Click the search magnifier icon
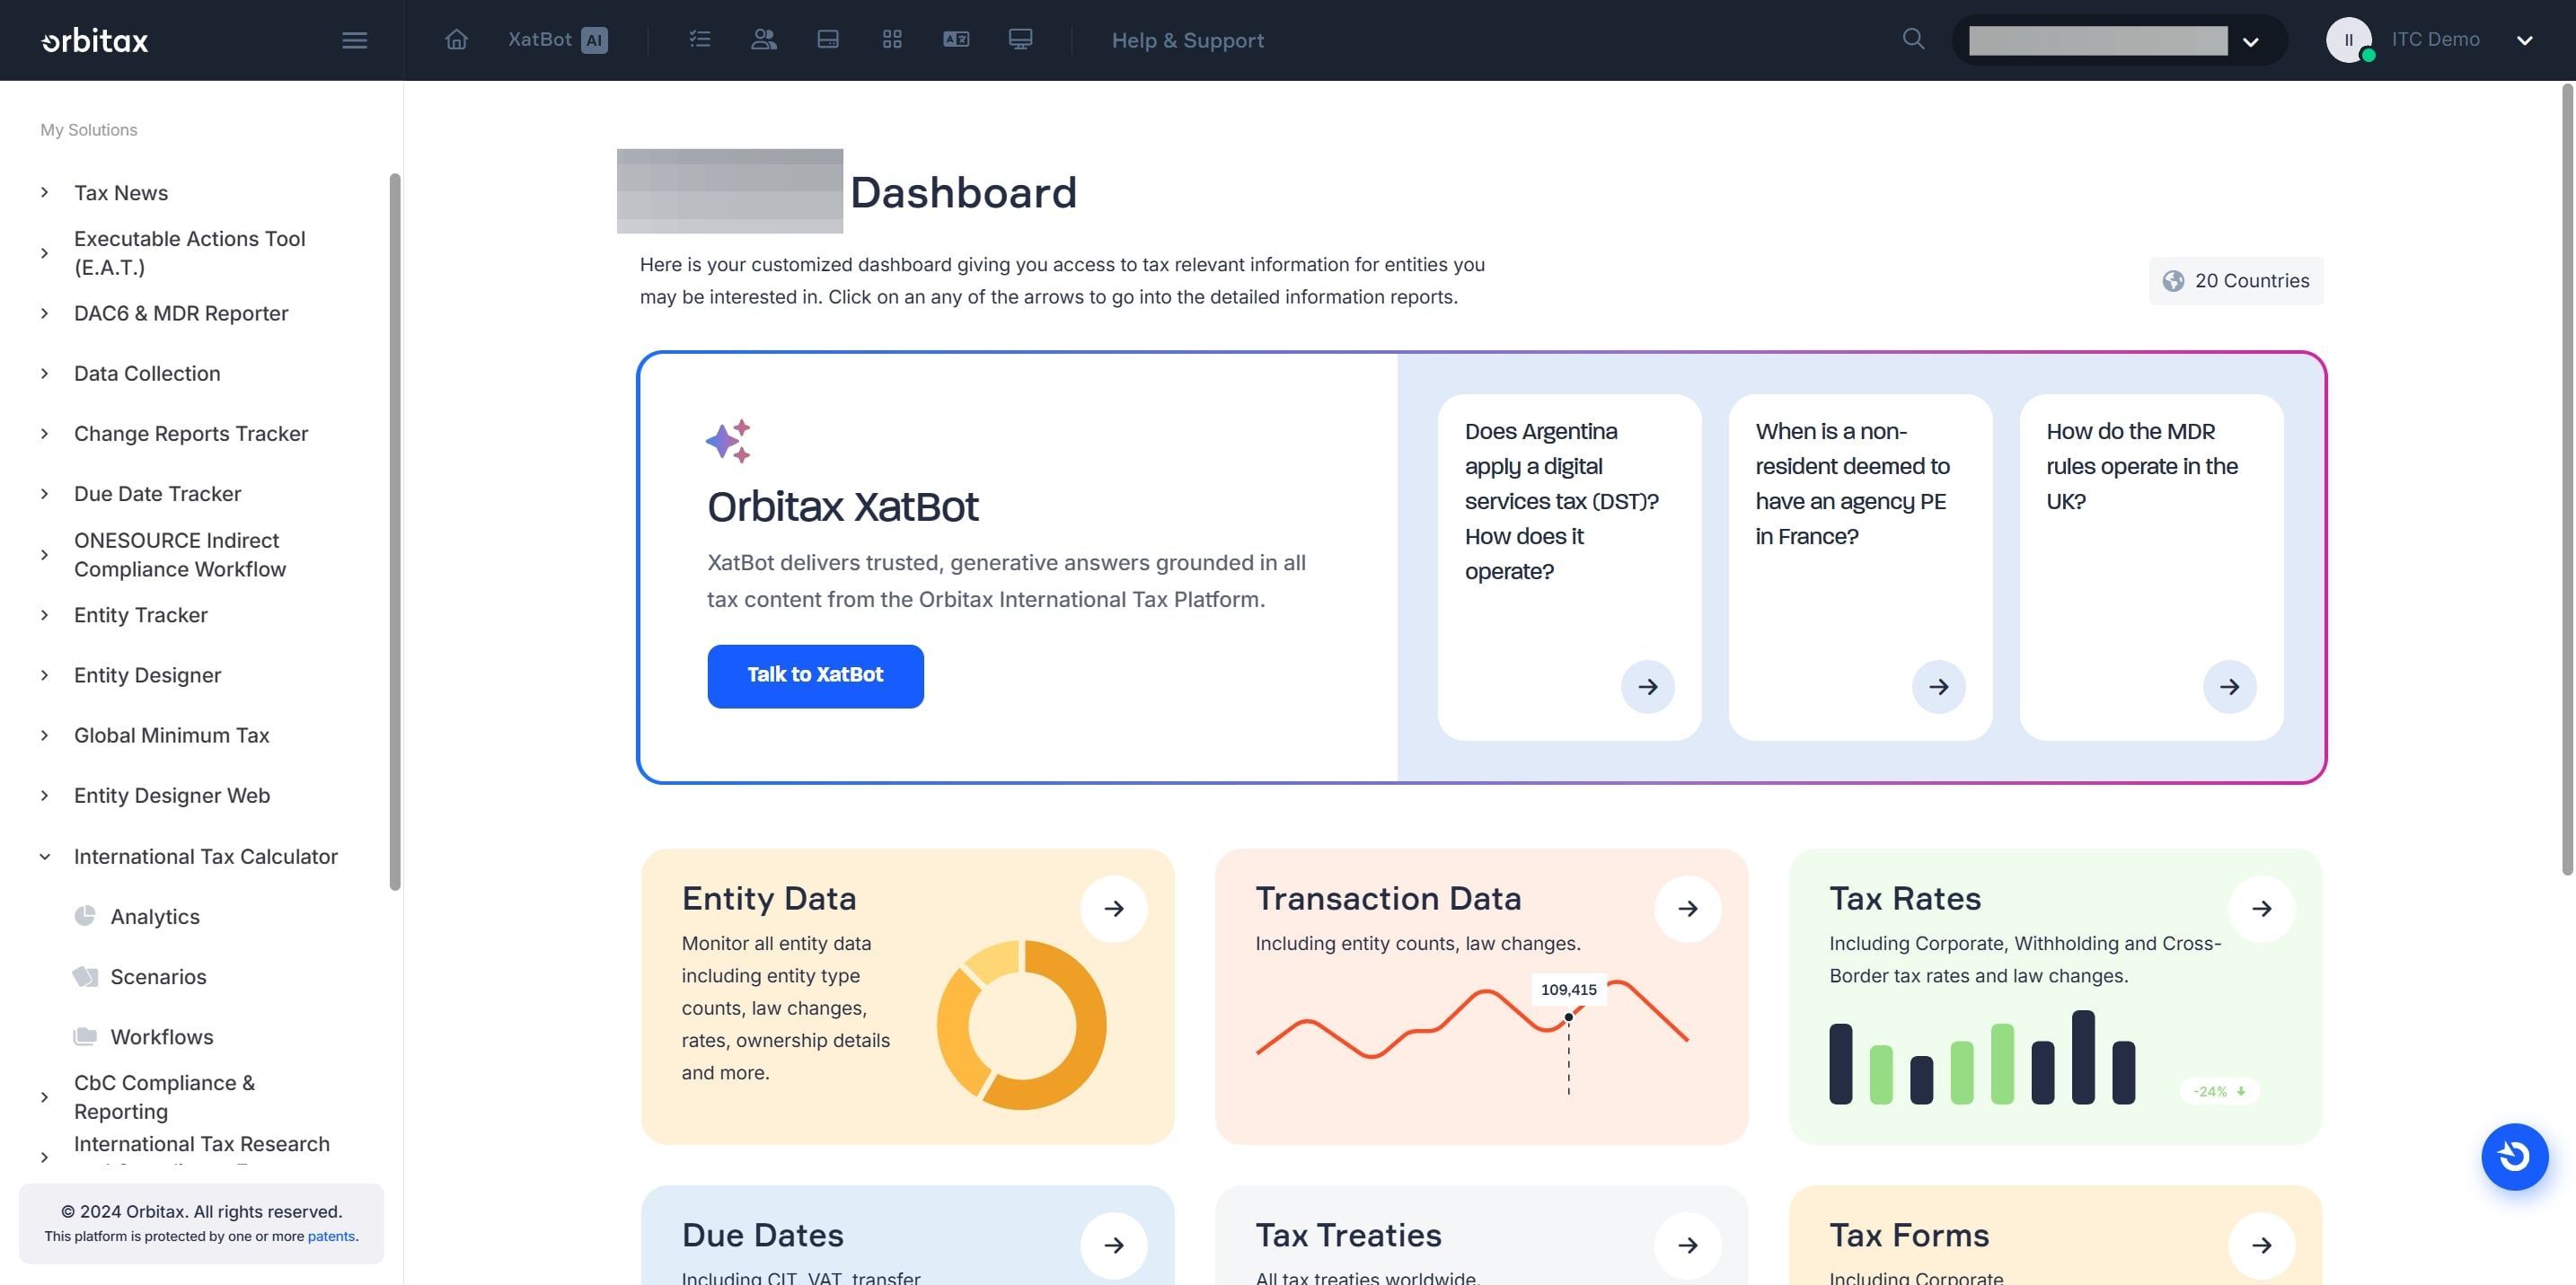Image resolution: width=2576 pixels, height=1285 pixels. [1913, 39]
